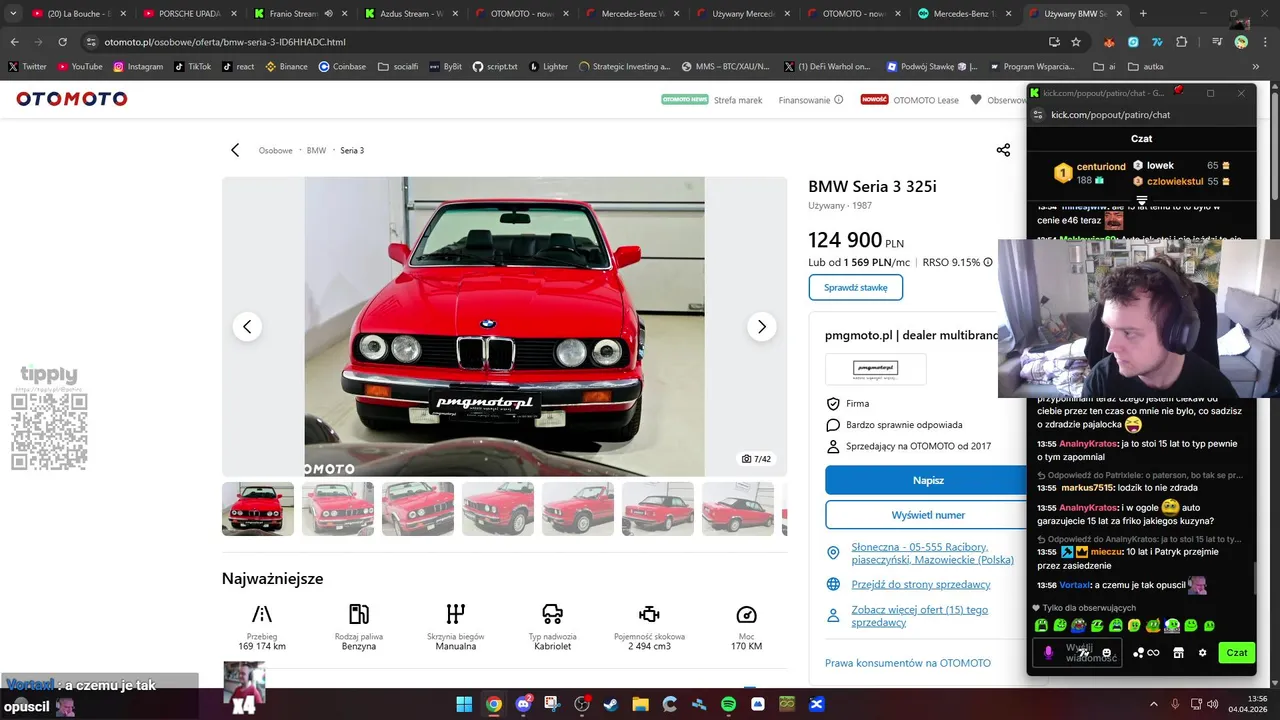Open the 7/42 photo counter gallery
1280x720 pixels.
click(x=756, y=459)
